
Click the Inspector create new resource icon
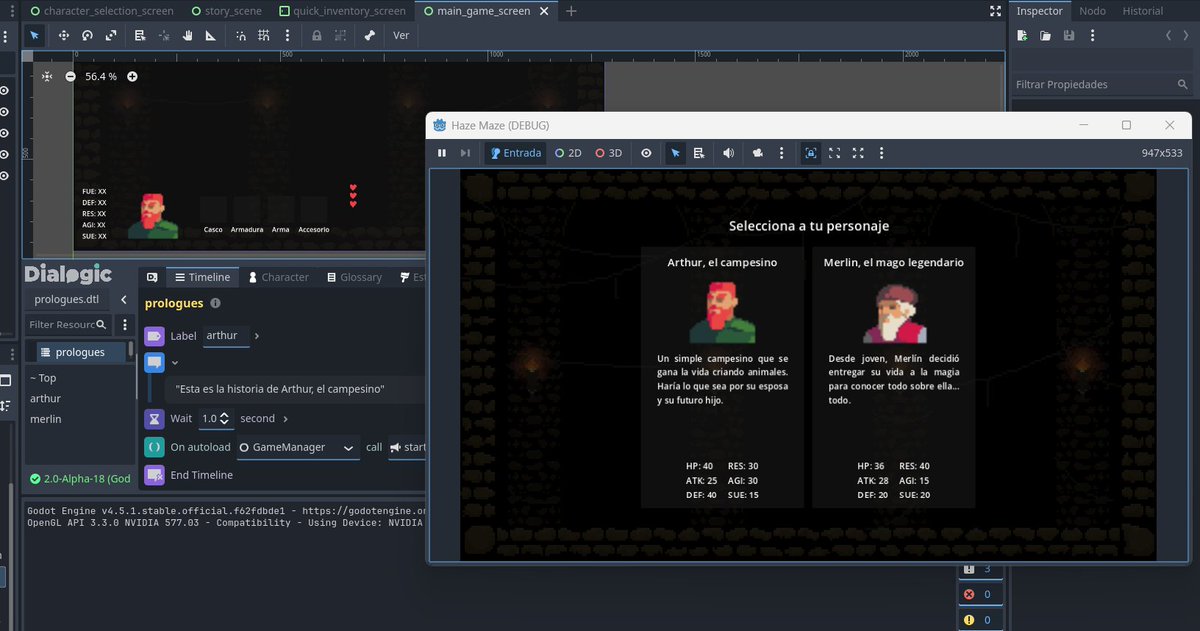click(x=1022, y=35)
